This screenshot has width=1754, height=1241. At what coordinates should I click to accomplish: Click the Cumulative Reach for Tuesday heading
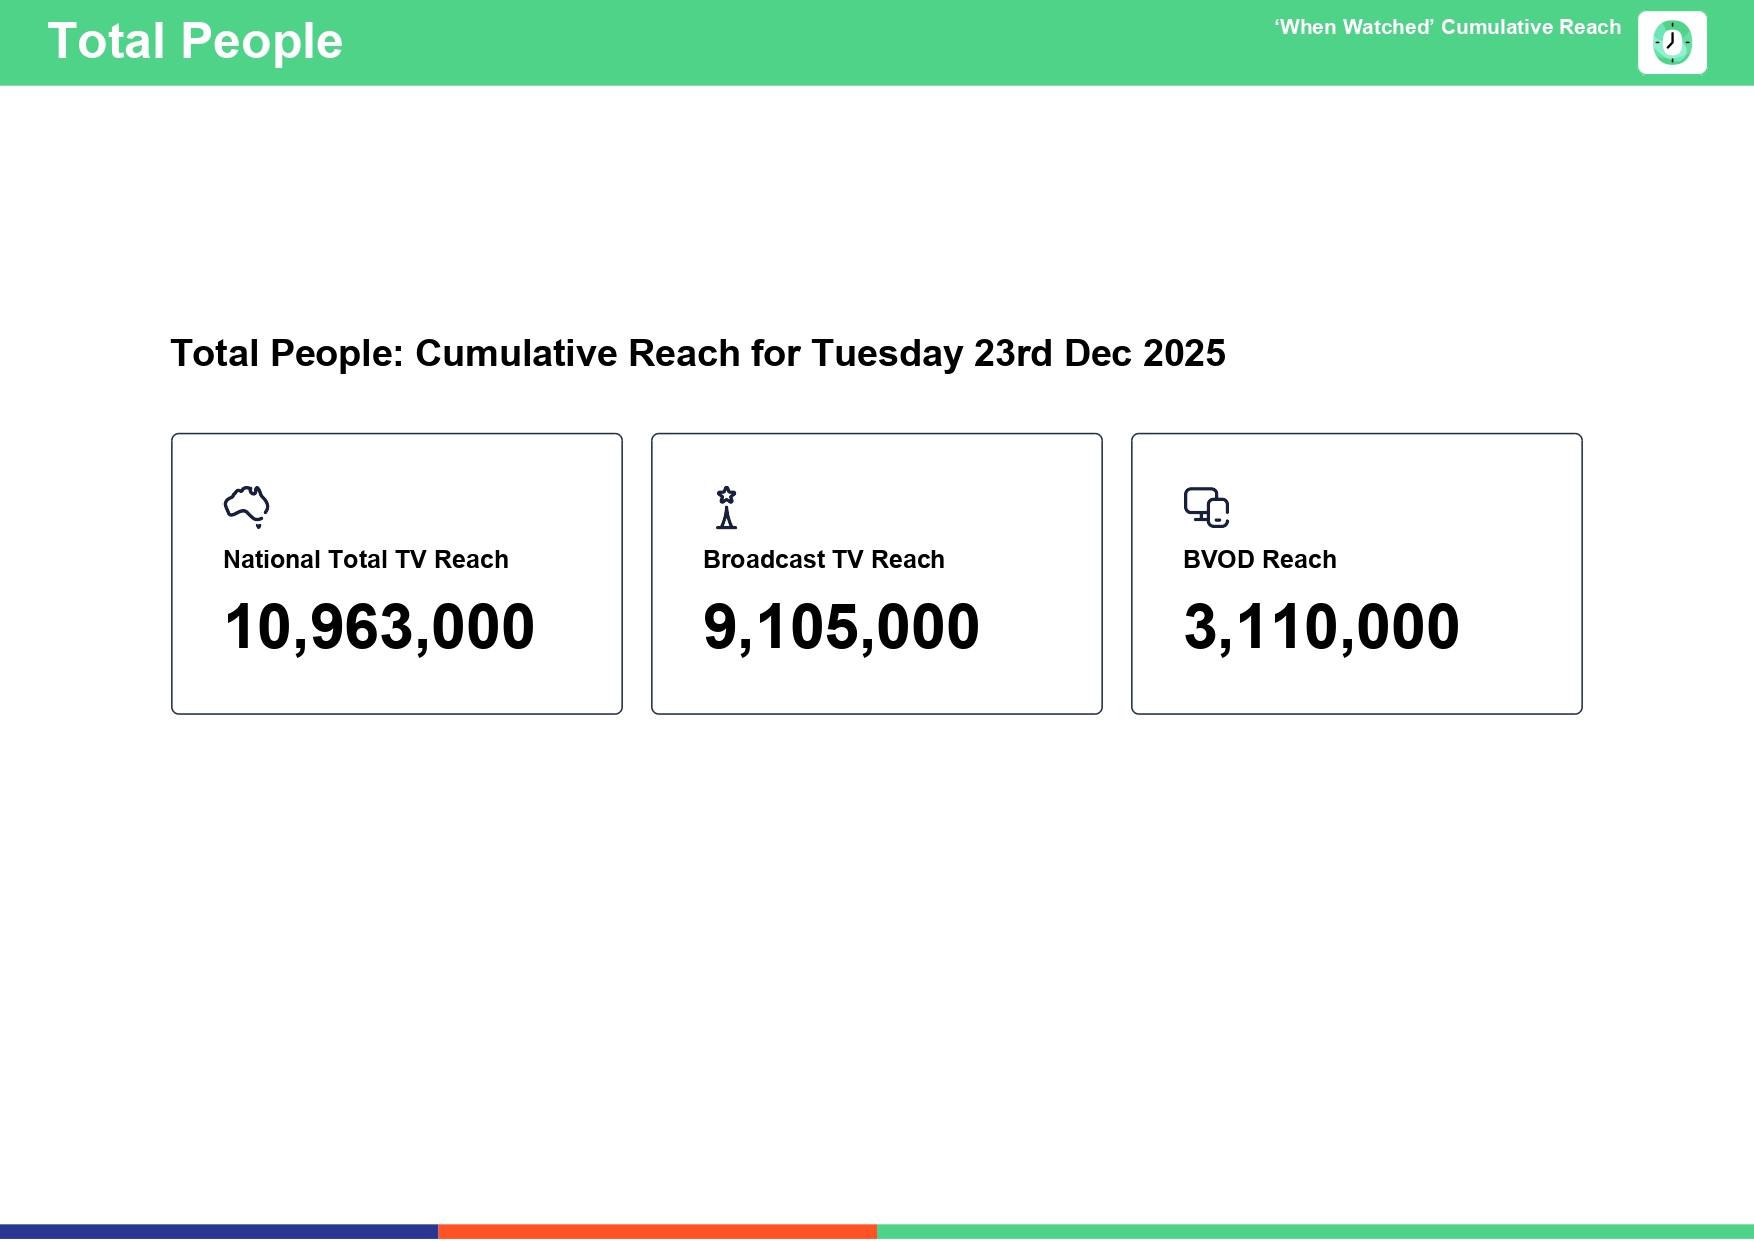tap(697, 354)
